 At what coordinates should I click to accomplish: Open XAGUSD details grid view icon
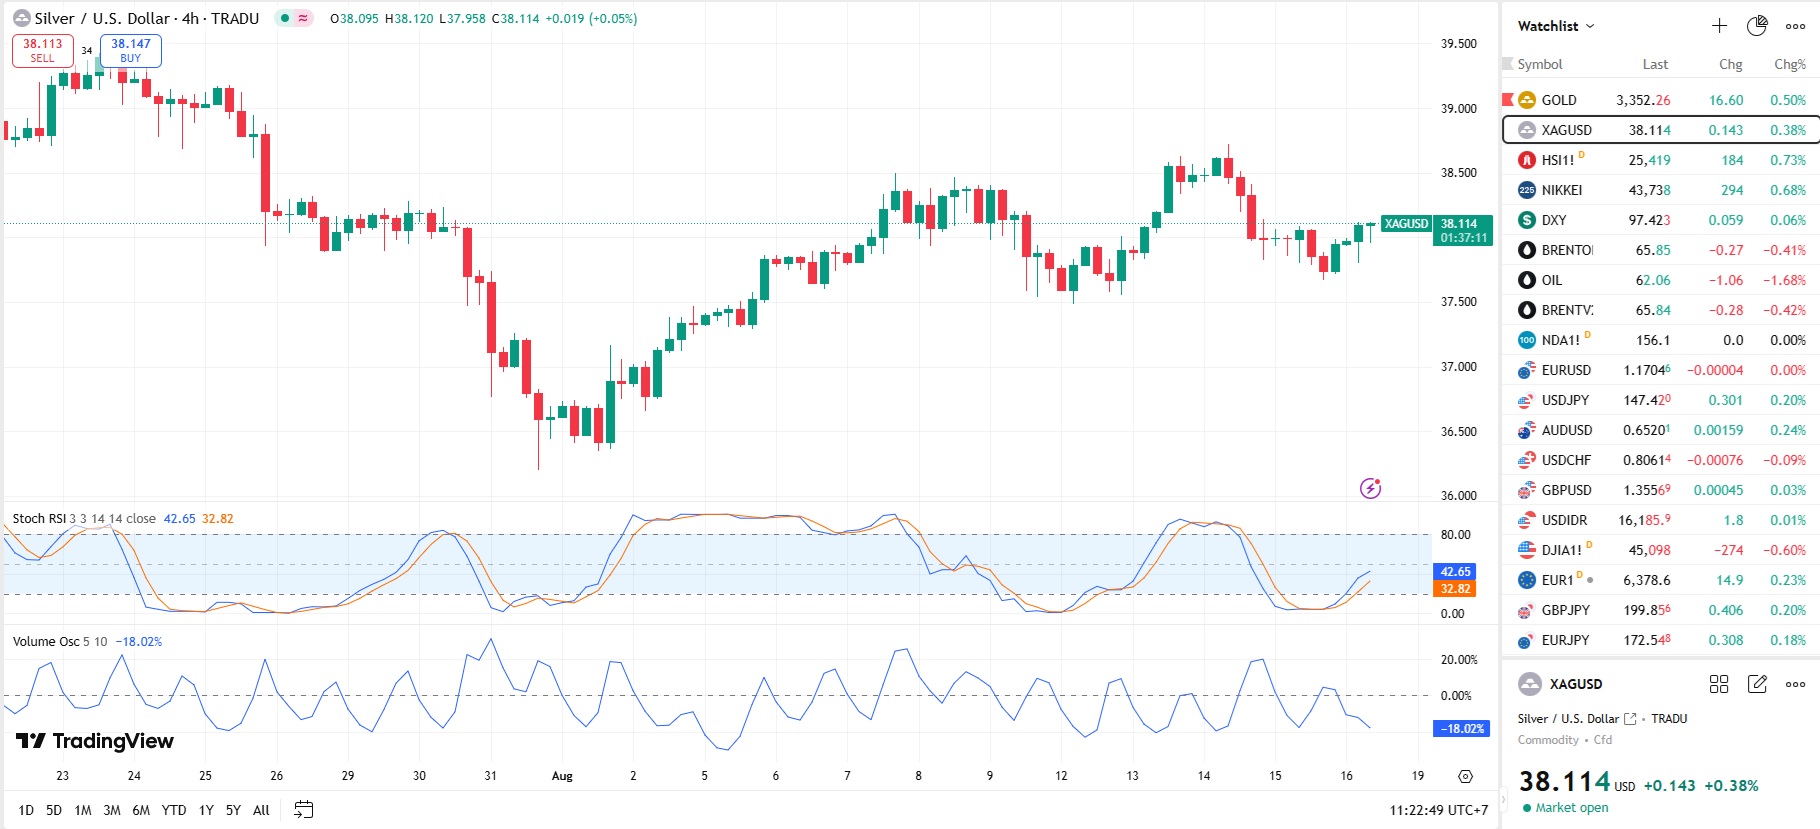tap(1719, 684)
